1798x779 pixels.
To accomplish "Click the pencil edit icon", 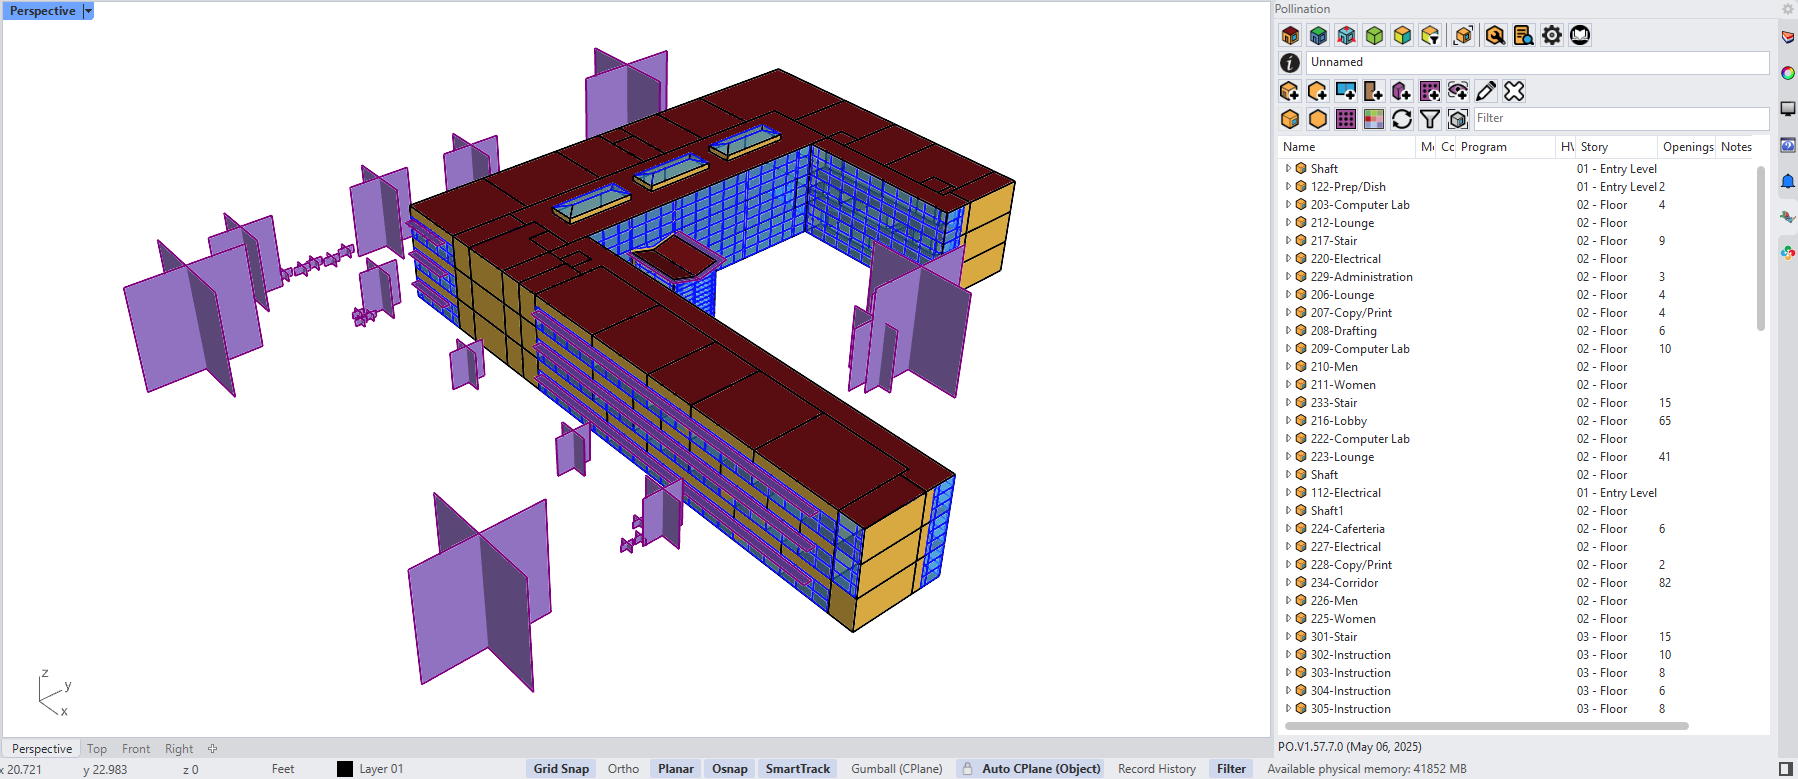I will (1486, 91).
